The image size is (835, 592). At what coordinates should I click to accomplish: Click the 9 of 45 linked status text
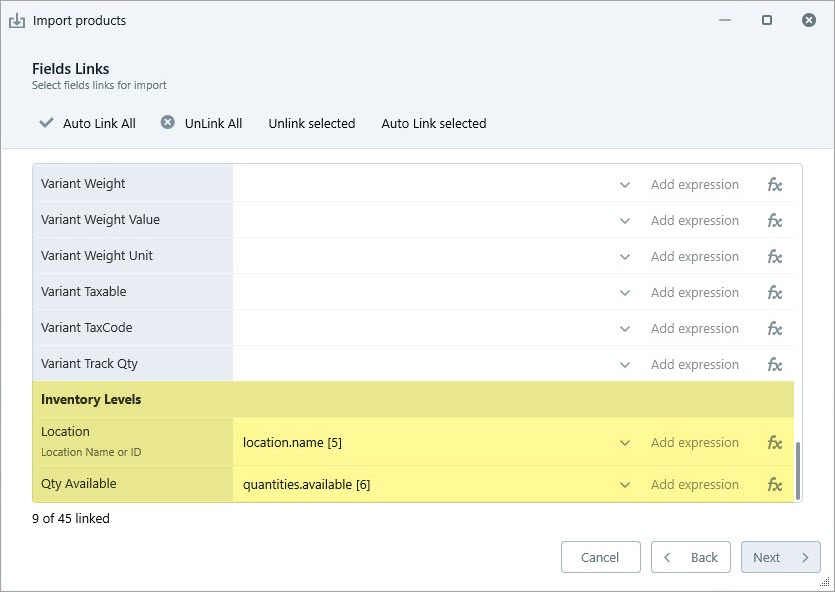[71, 519]
